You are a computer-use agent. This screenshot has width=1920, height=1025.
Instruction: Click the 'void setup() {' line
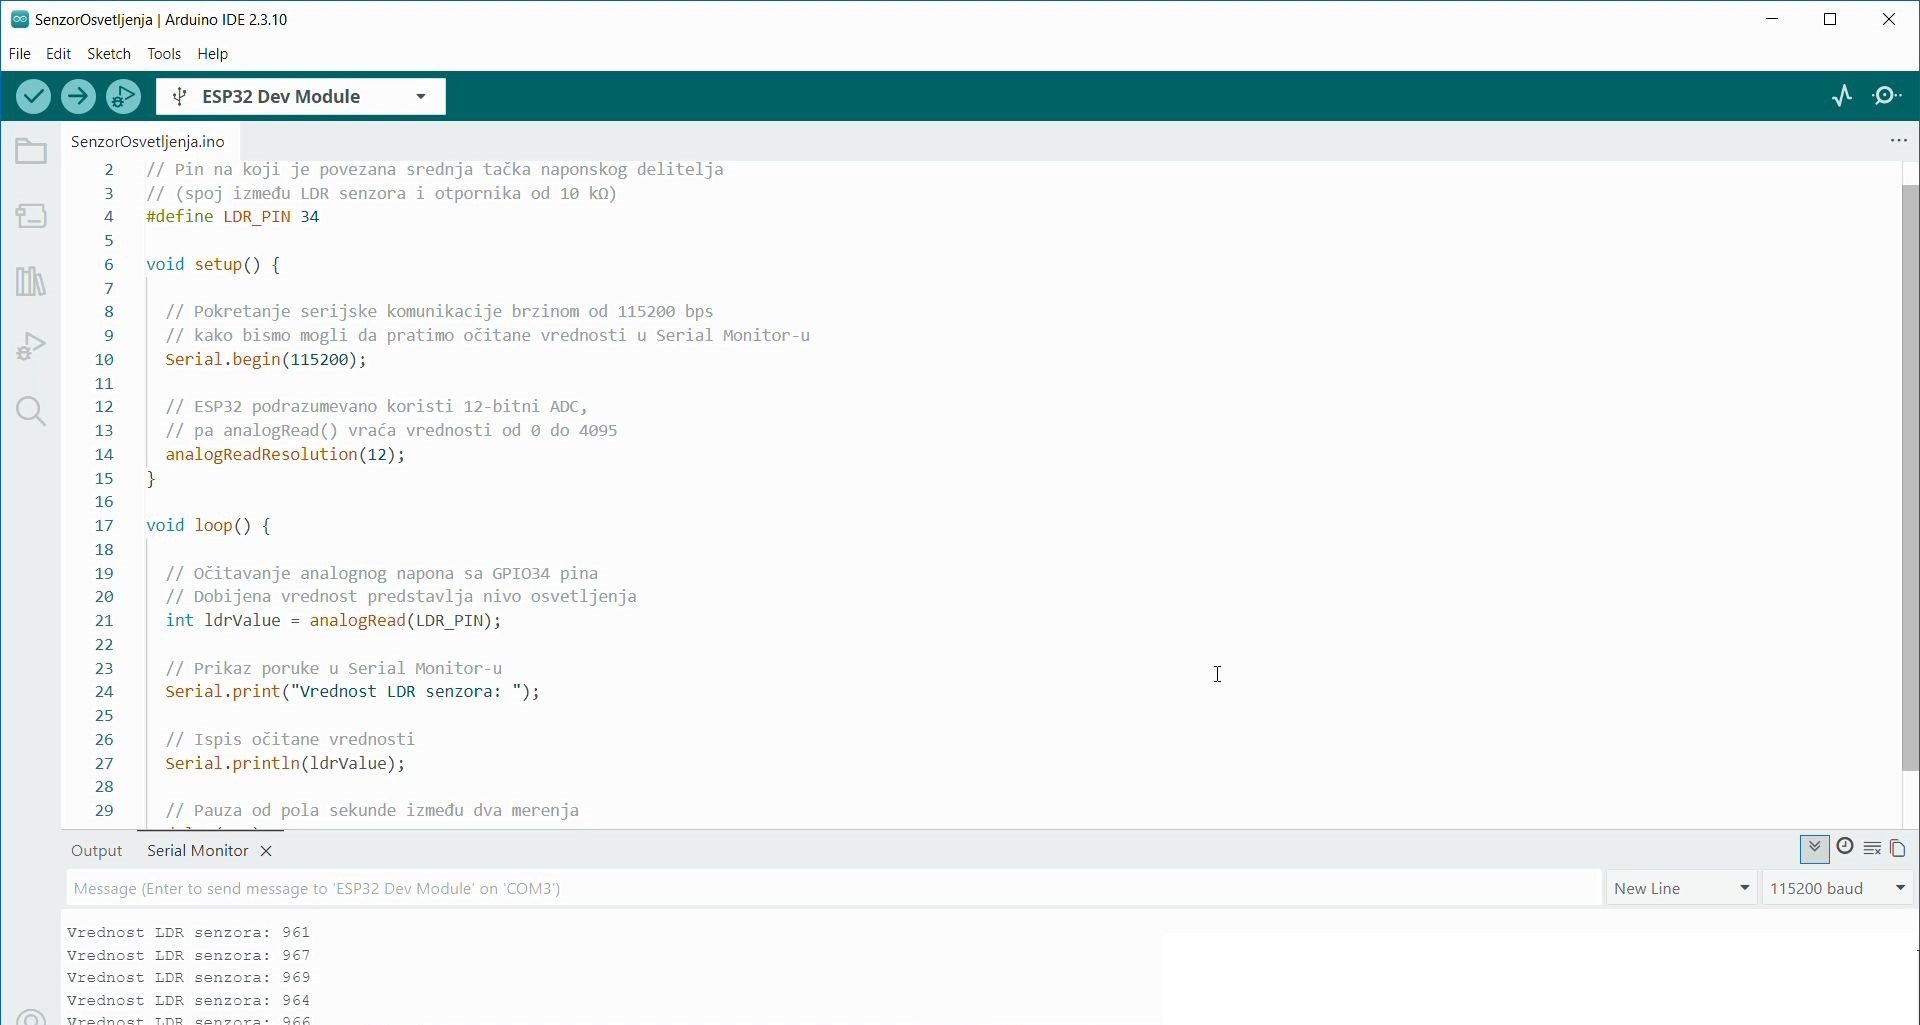[213, 265]
